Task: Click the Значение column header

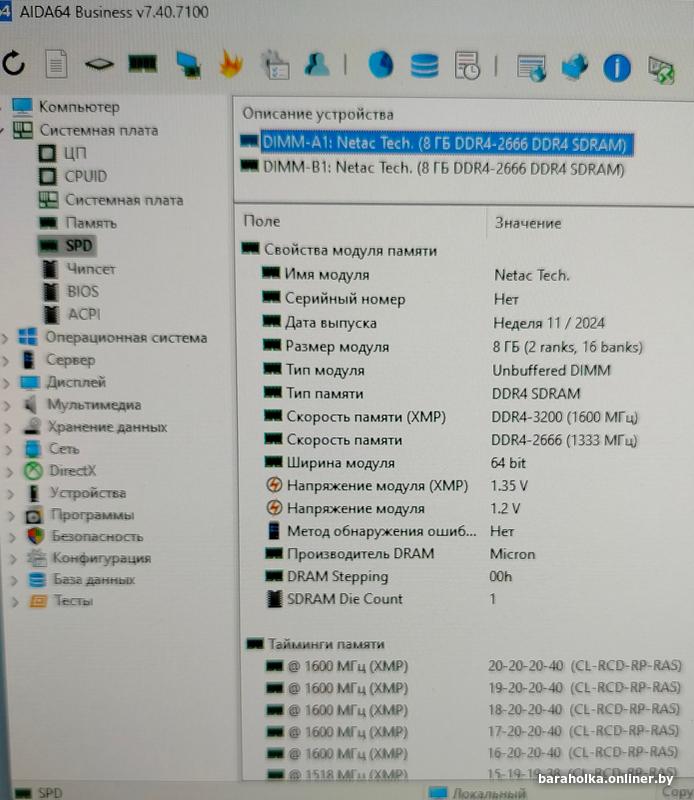Action: tap(528, 223)
